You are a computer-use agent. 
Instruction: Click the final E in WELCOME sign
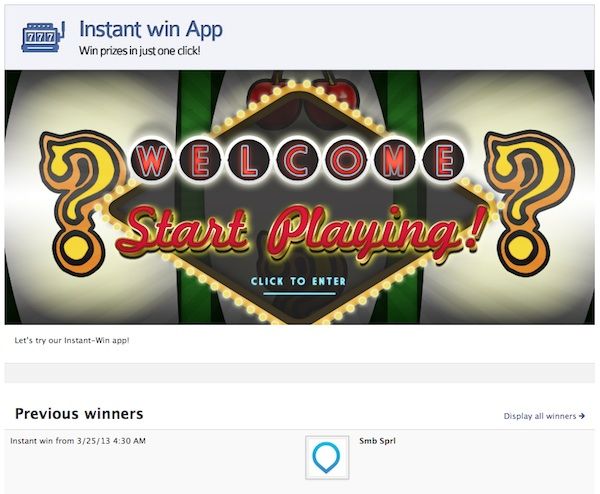click(x=443, y=159)
